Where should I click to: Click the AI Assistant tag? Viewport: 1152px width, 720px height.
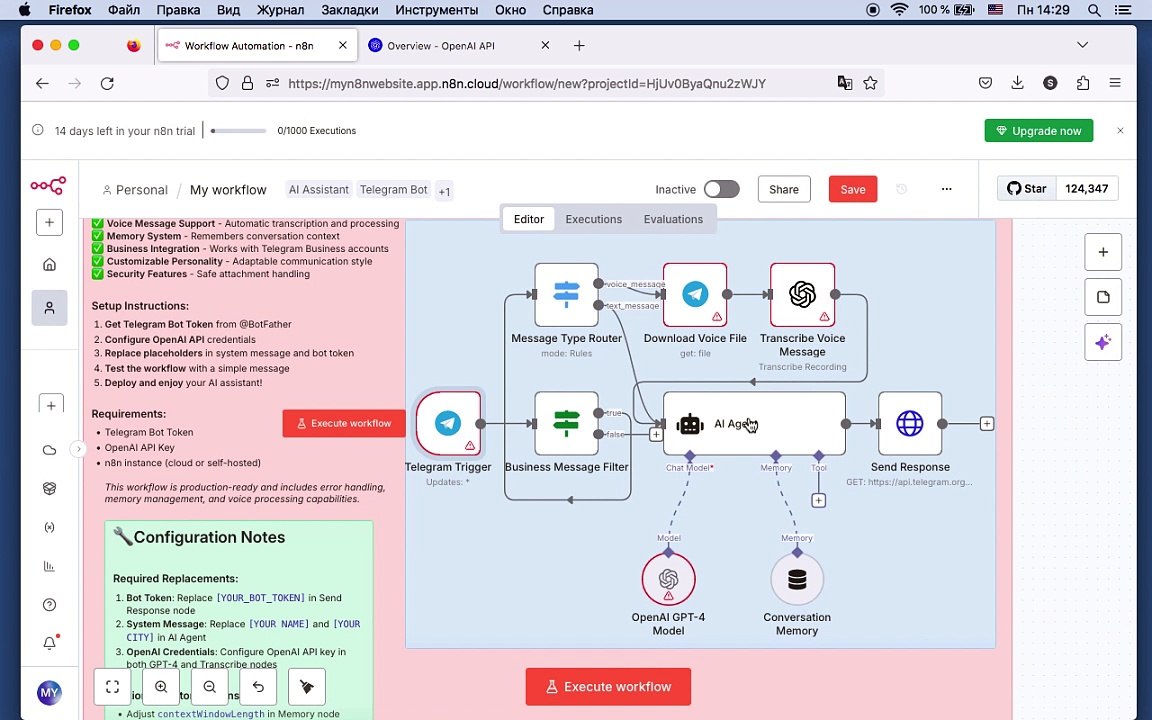[x=319, y=190]
